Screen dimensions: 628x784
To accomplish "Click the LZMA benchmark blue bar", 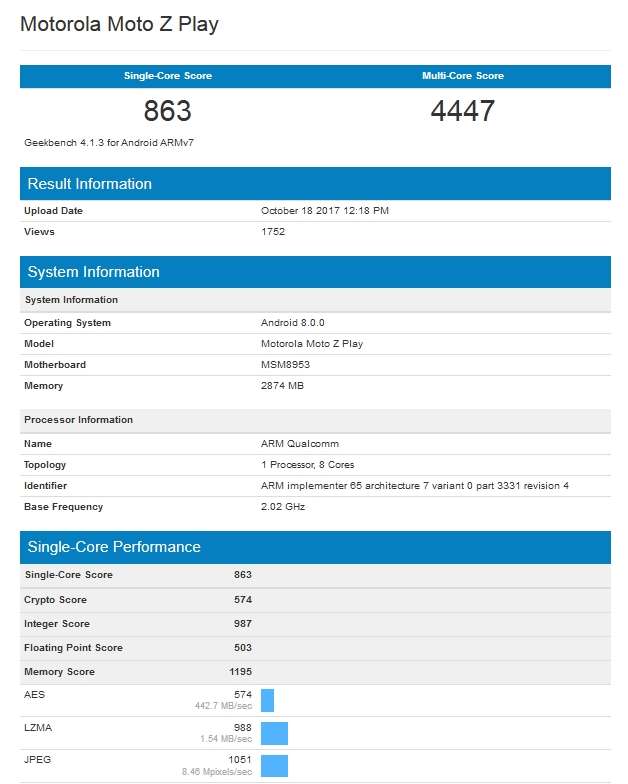I will pyautogui.click(x=274, y=733).
